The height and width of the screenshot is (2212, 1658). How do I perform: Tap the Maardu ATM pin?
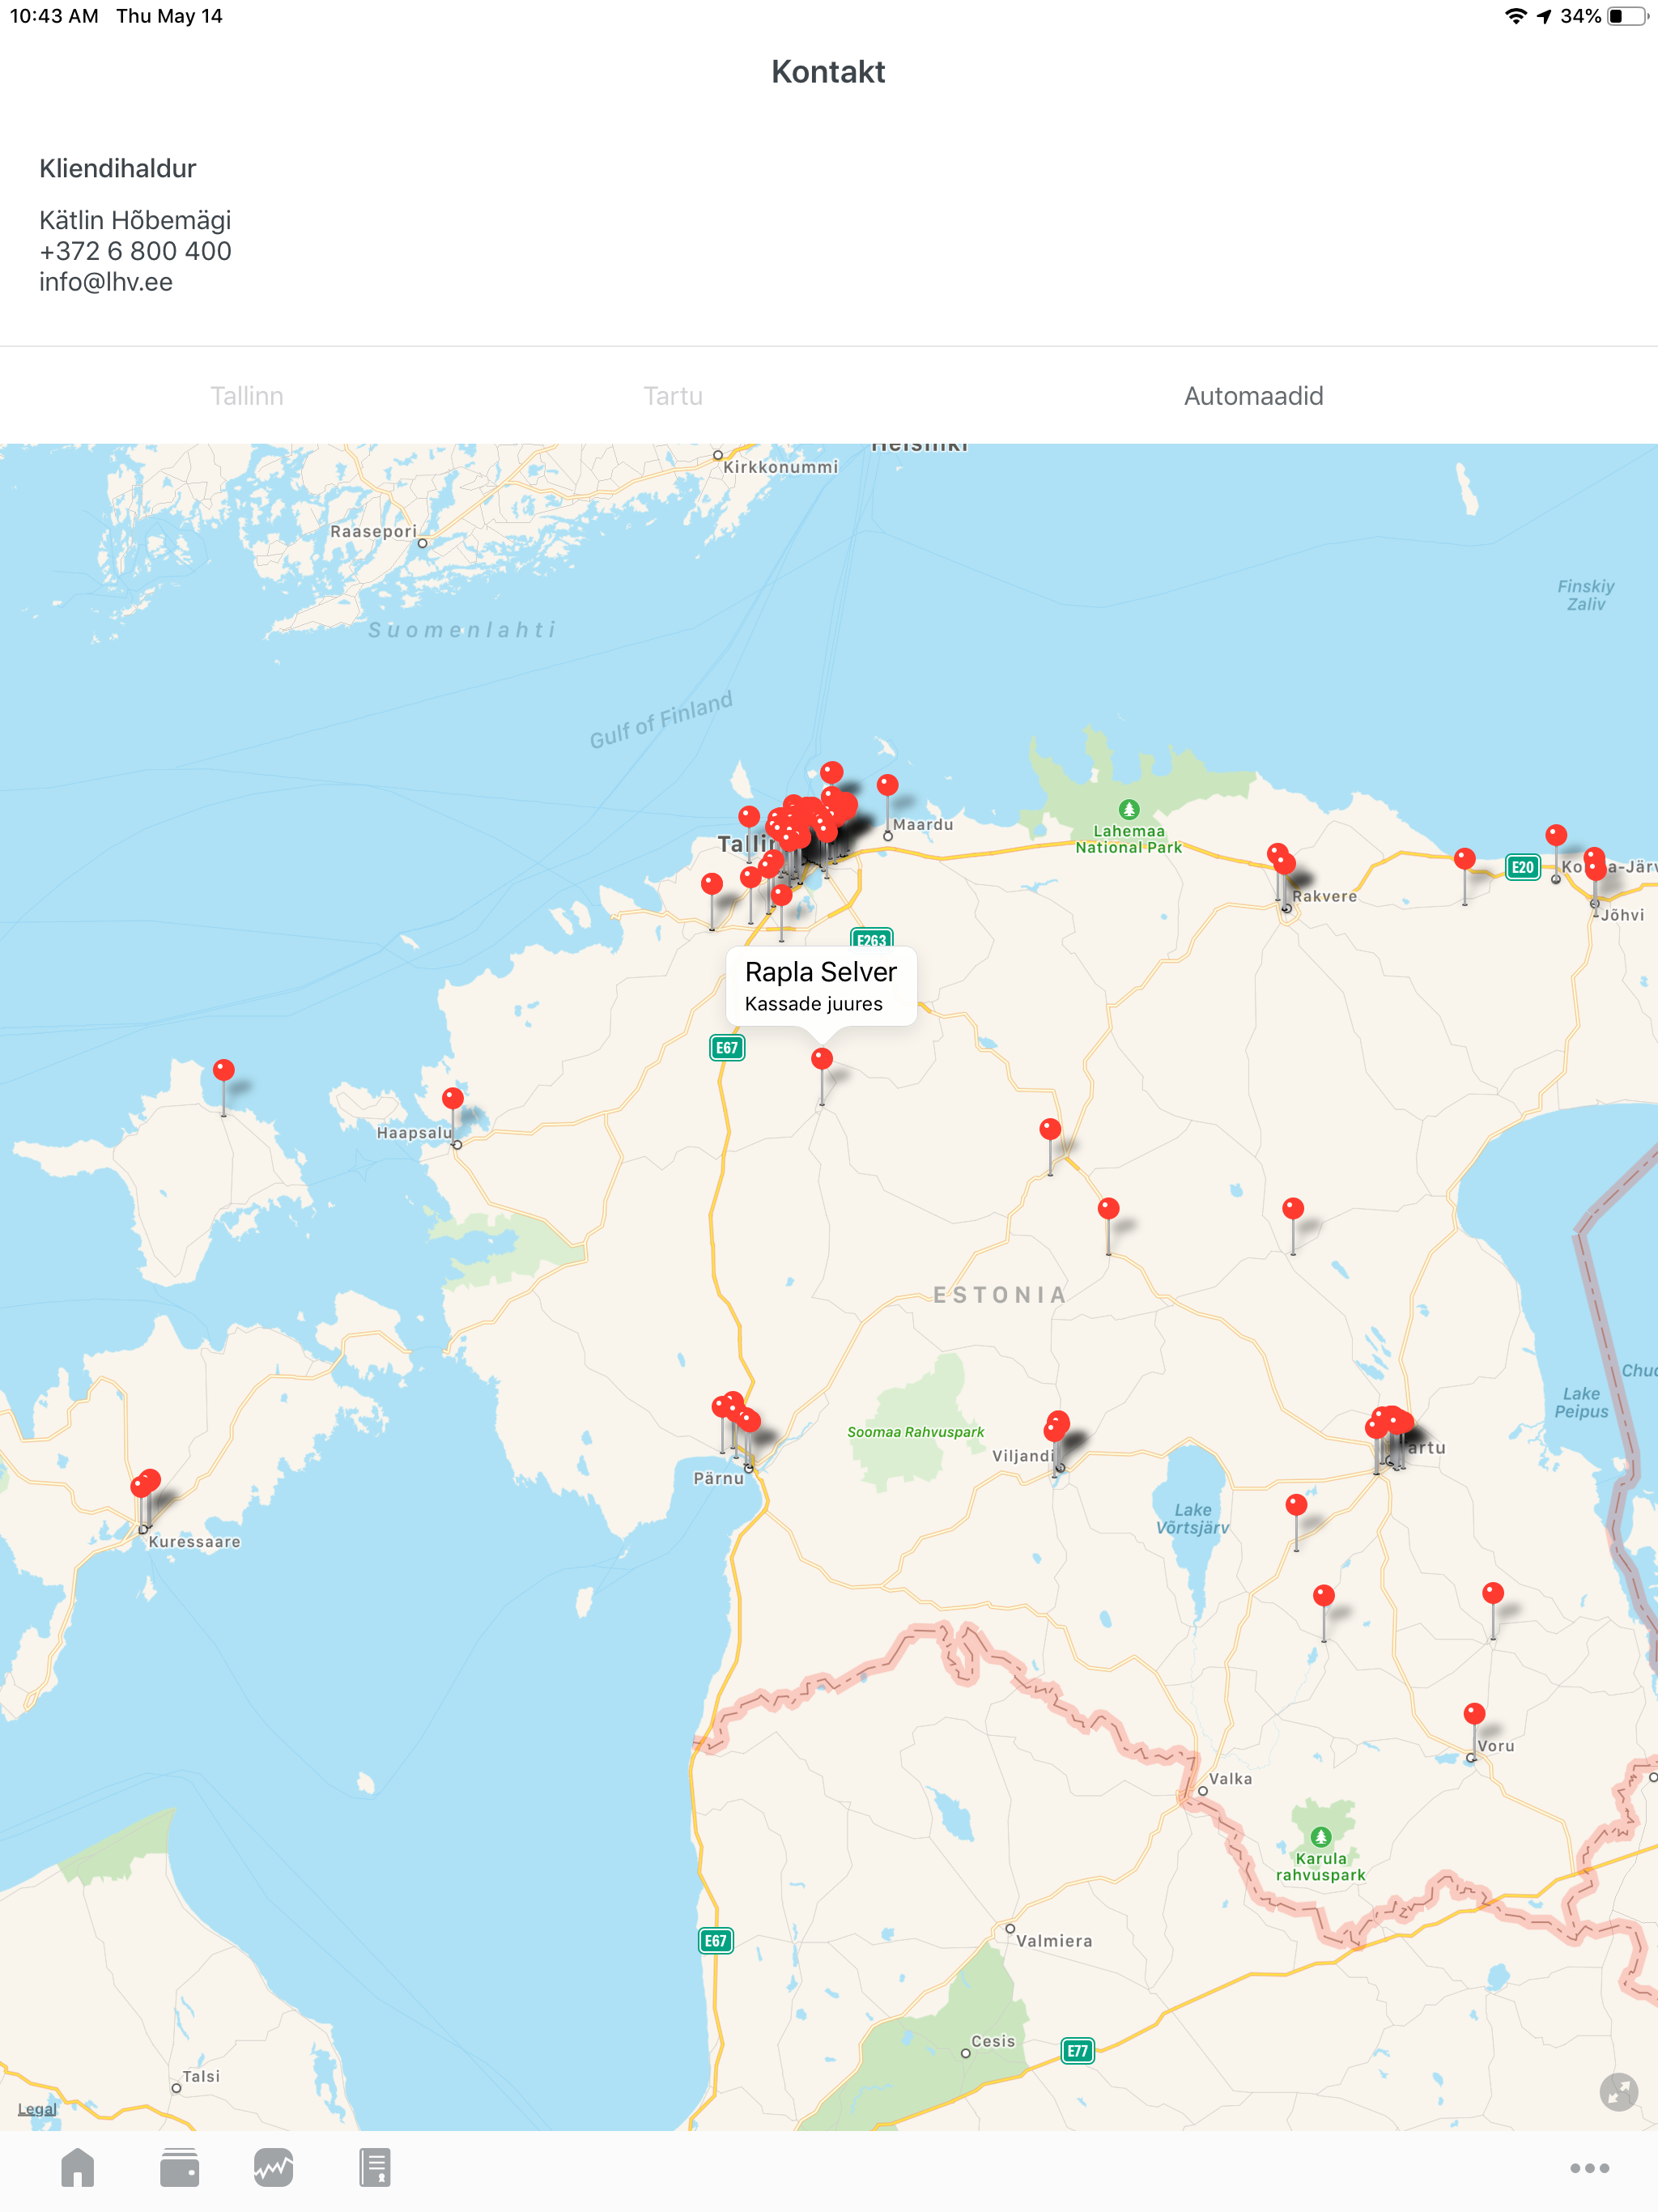click(887, 785)
